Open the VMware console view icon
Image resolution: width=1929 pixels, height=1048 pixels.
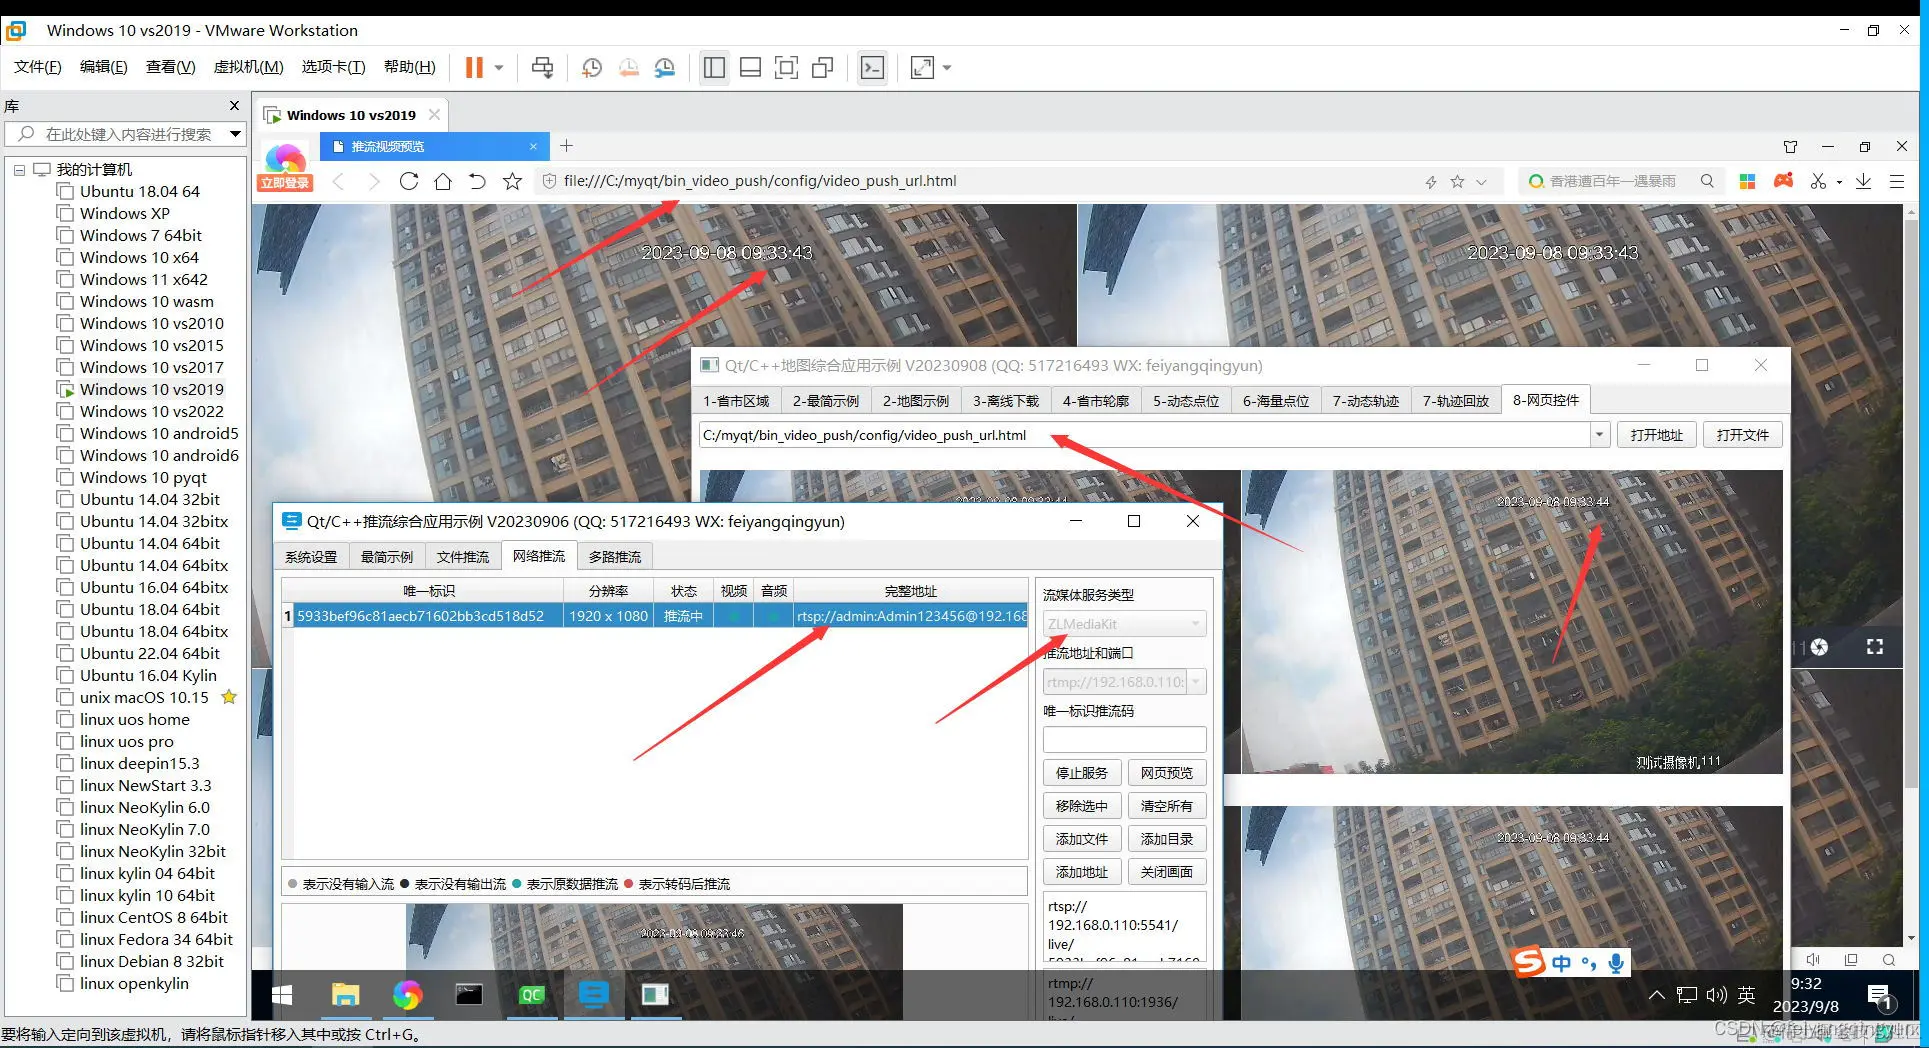tap(873, 68)
